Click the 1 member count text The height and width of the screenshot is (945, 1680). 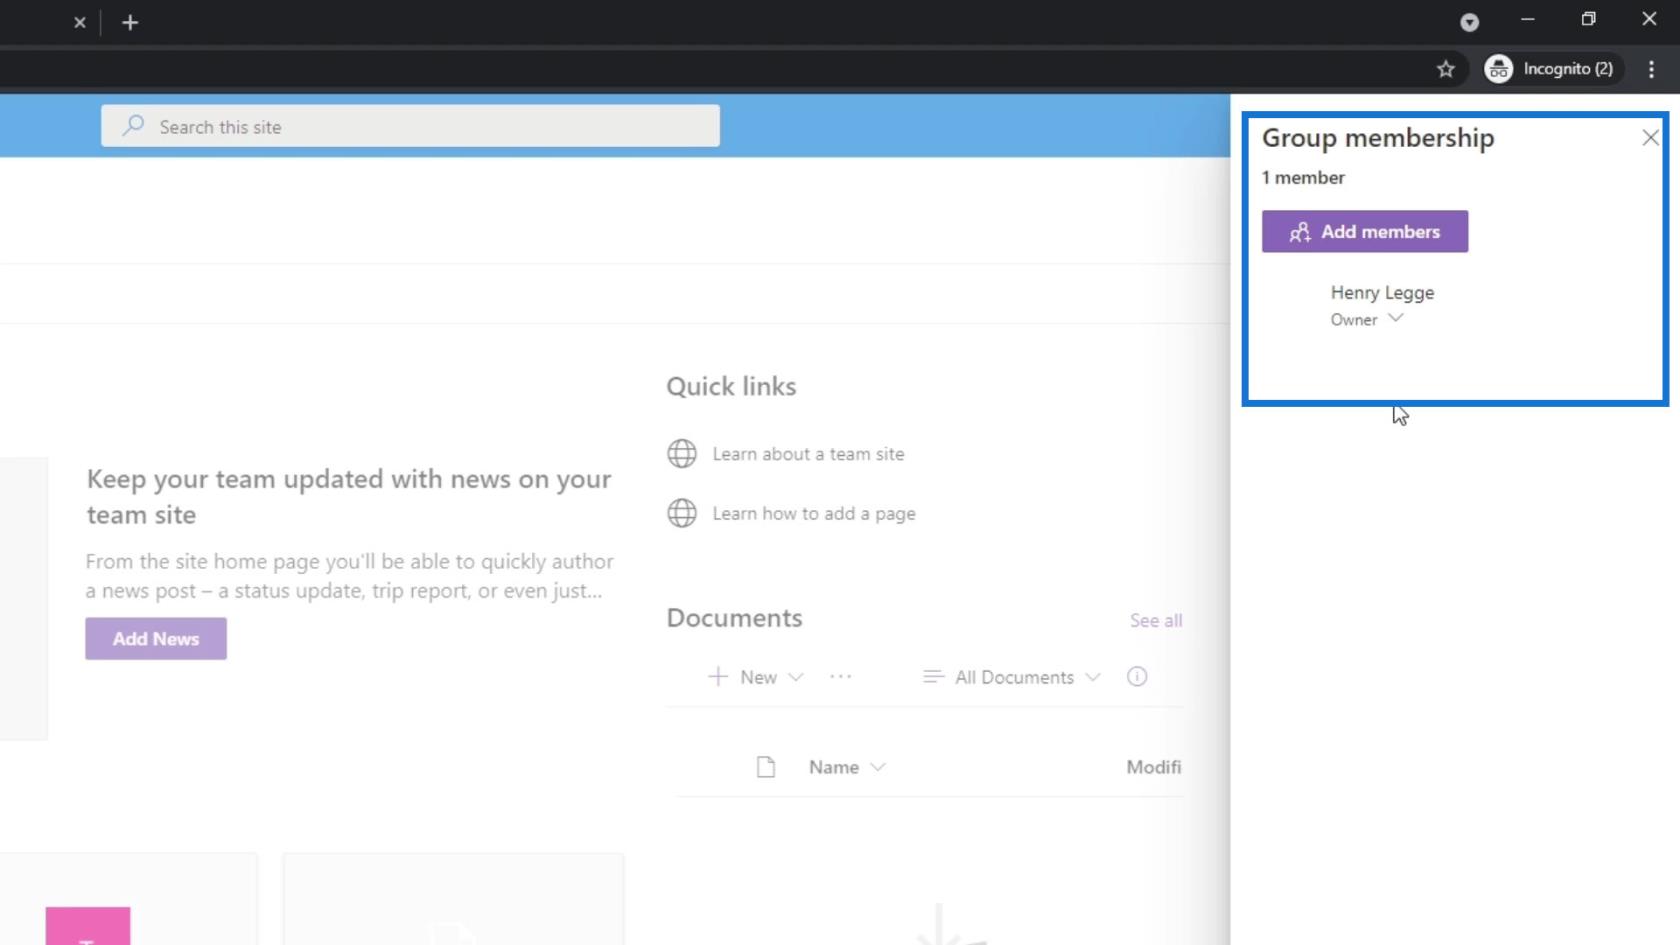[1303, 177]
